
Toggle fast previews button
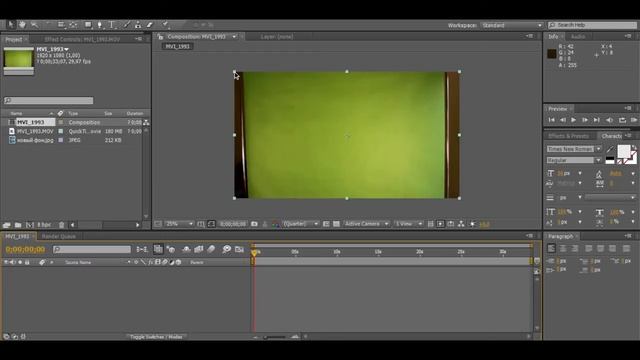440,224
